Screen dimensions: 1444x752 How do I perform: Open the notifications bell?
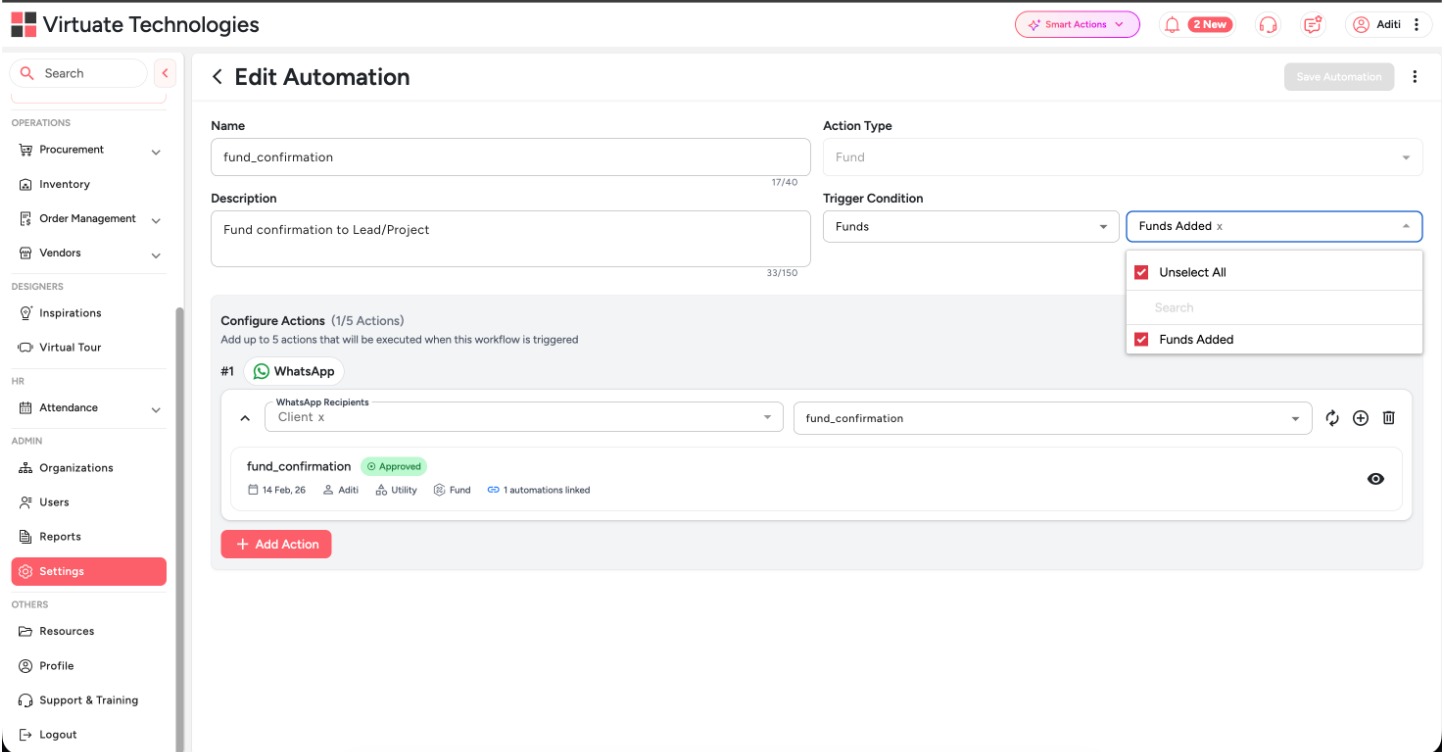pyautogui.click(x=1173, y=24)
